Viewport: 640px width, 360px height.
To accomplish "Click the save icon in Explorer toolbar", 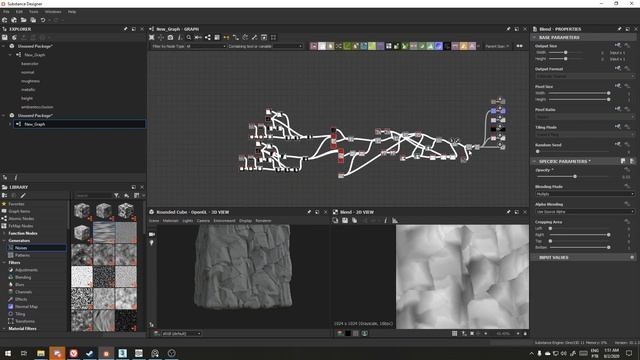I will point(5,38).
